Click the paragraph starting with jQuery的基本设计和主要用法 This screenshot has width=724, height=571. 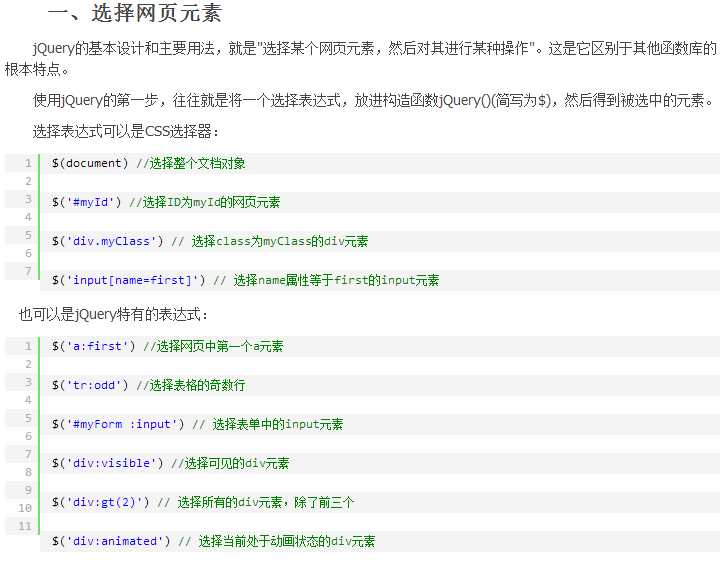[361, 59]
